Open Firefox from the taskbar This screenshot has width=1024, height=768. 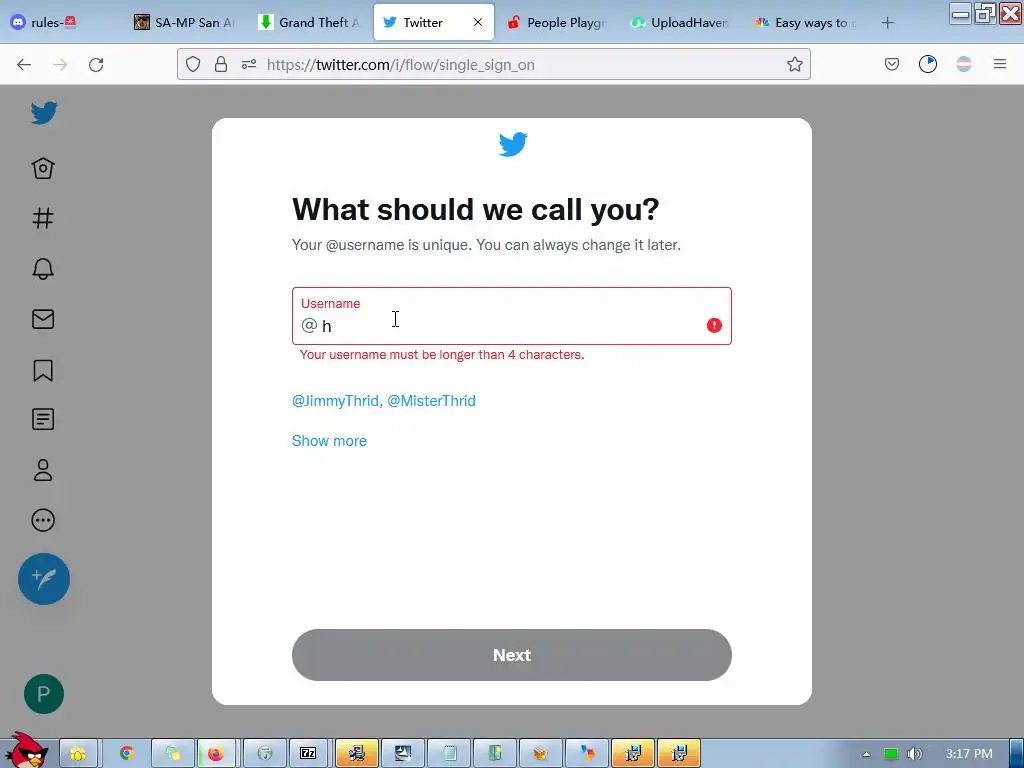click(216, 753)
